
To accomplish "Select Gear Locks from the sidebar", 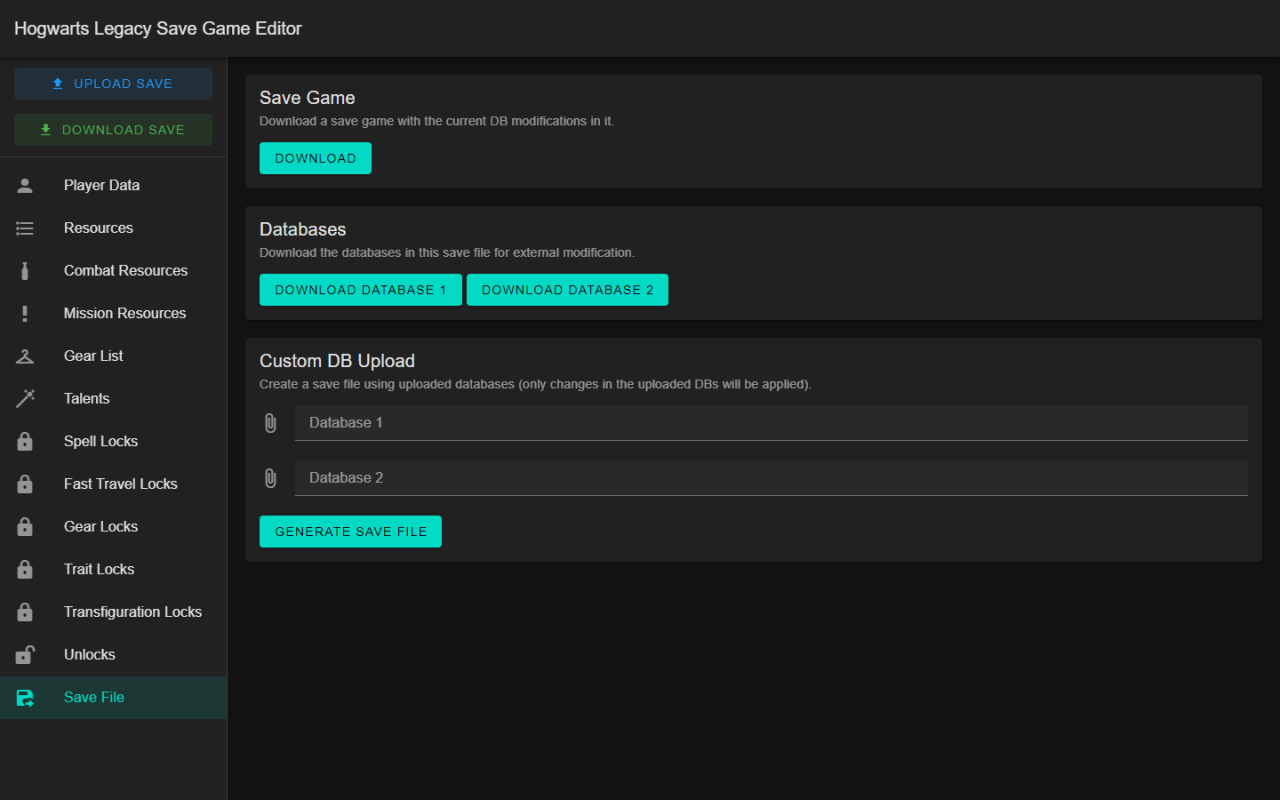I will tap(101, 527).
